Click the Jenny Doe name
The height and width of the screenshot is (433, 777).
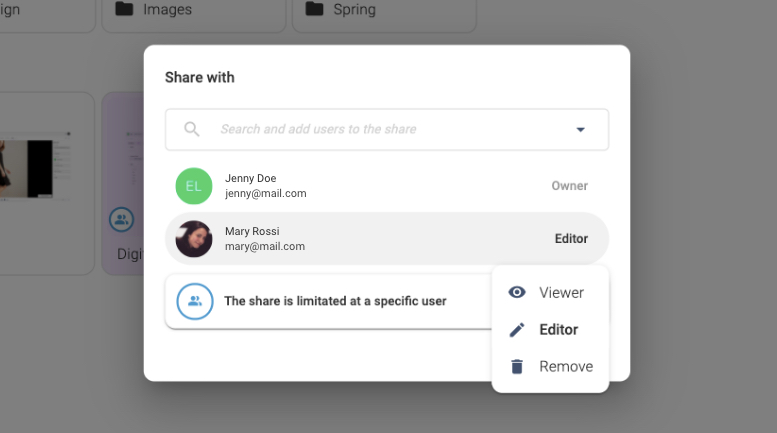point(250,178)
